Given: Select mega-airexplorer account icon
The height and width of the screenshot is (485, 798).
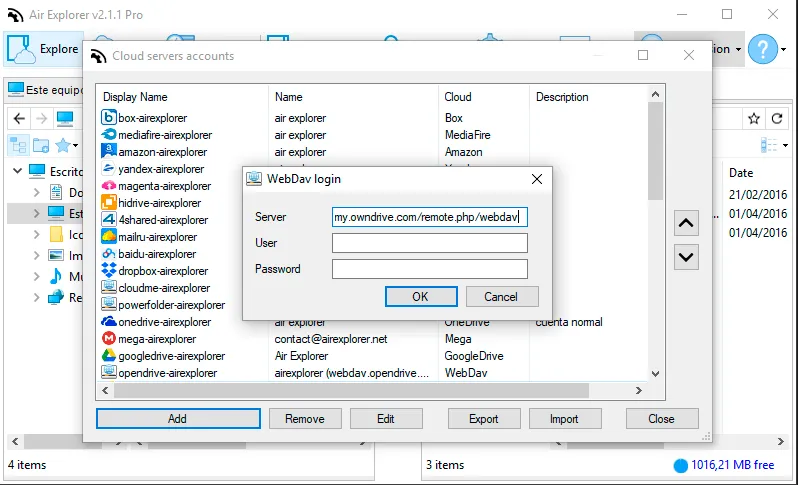Looking at the screenshot, I should (x=108, y=338).
